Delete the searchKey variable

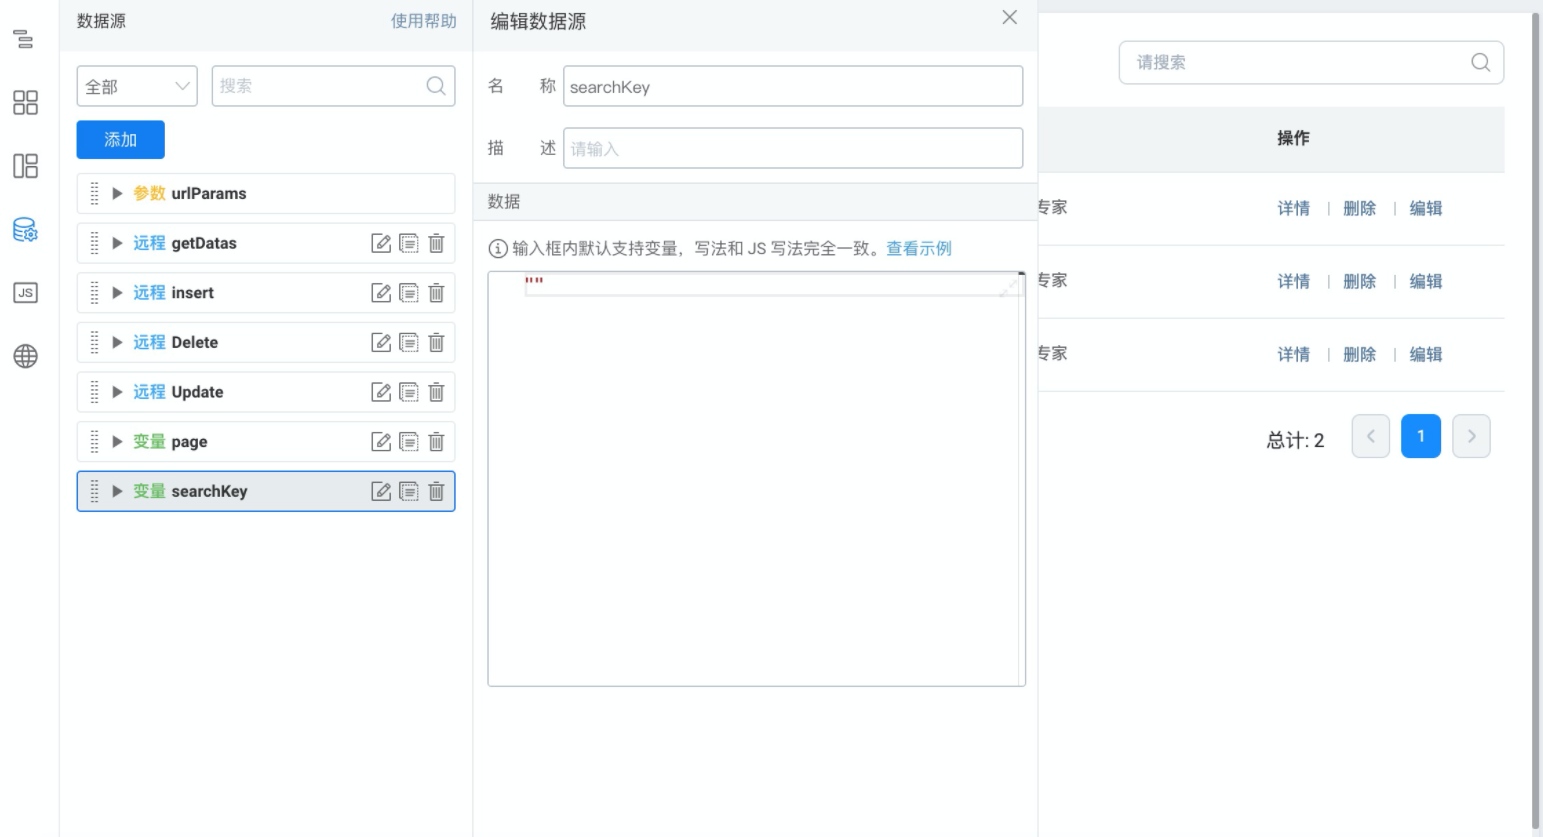point(436,491)
